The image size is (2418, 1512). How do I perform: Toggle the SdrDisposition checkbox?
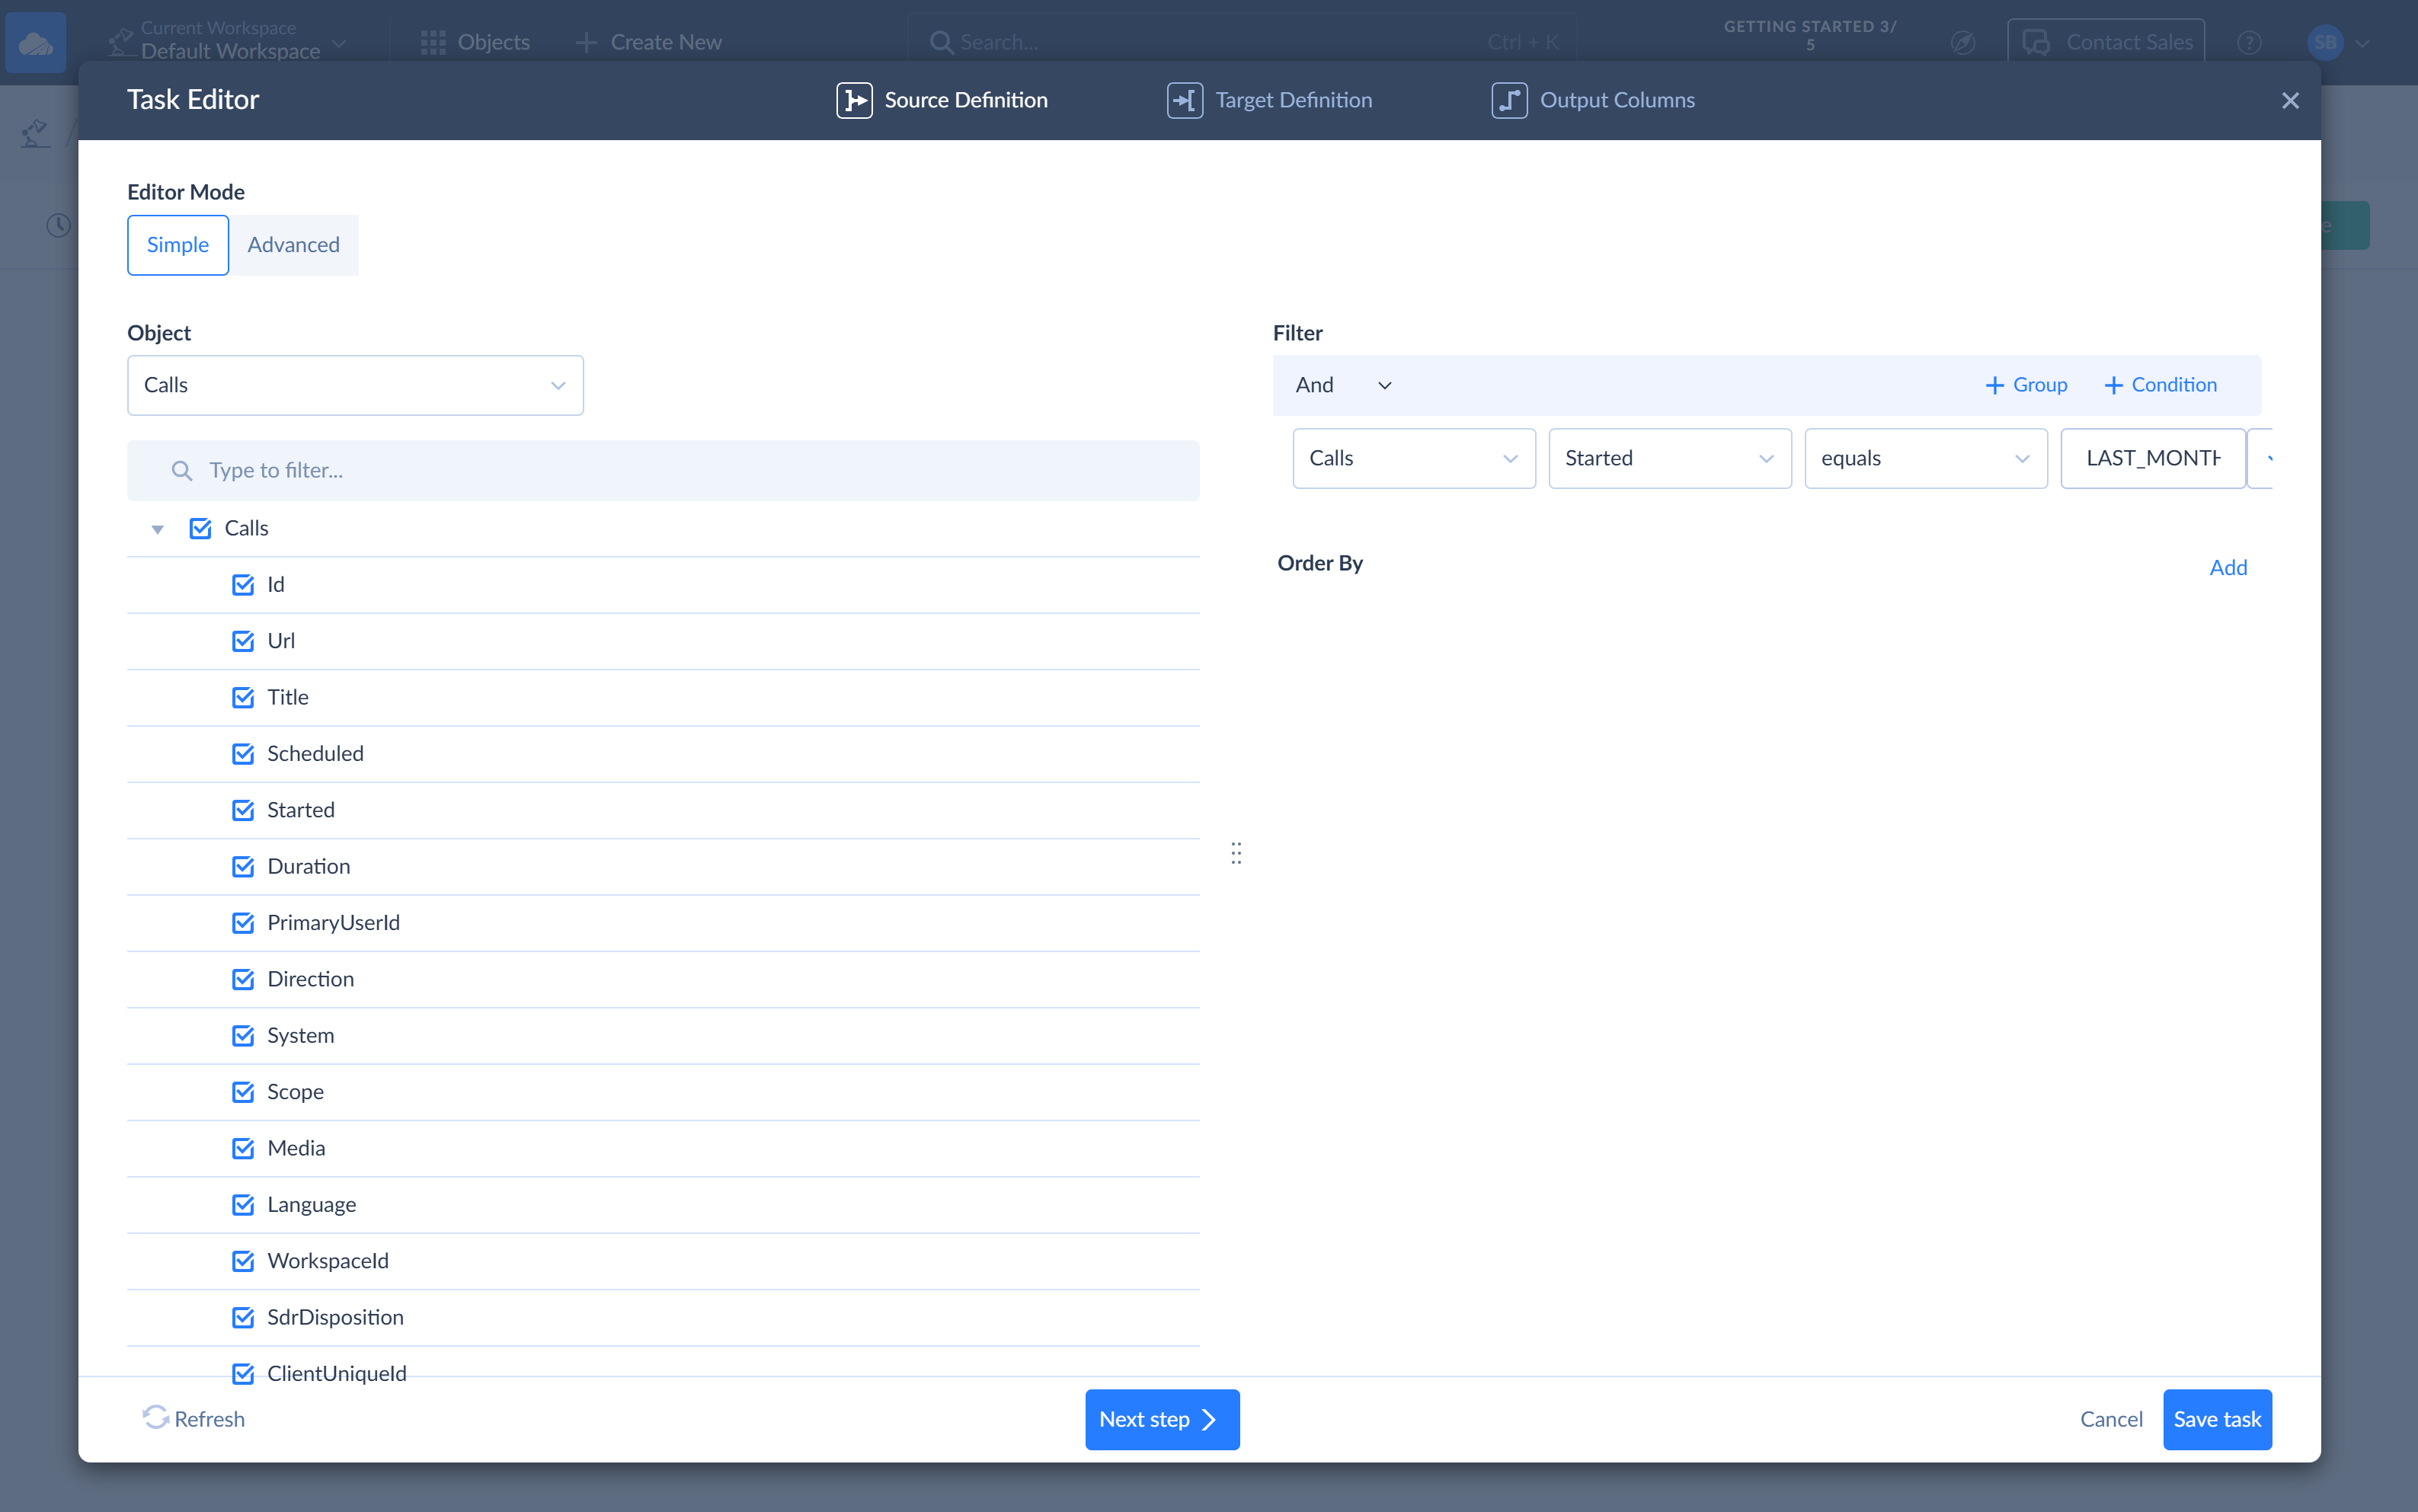click(x=243, y=1317)
